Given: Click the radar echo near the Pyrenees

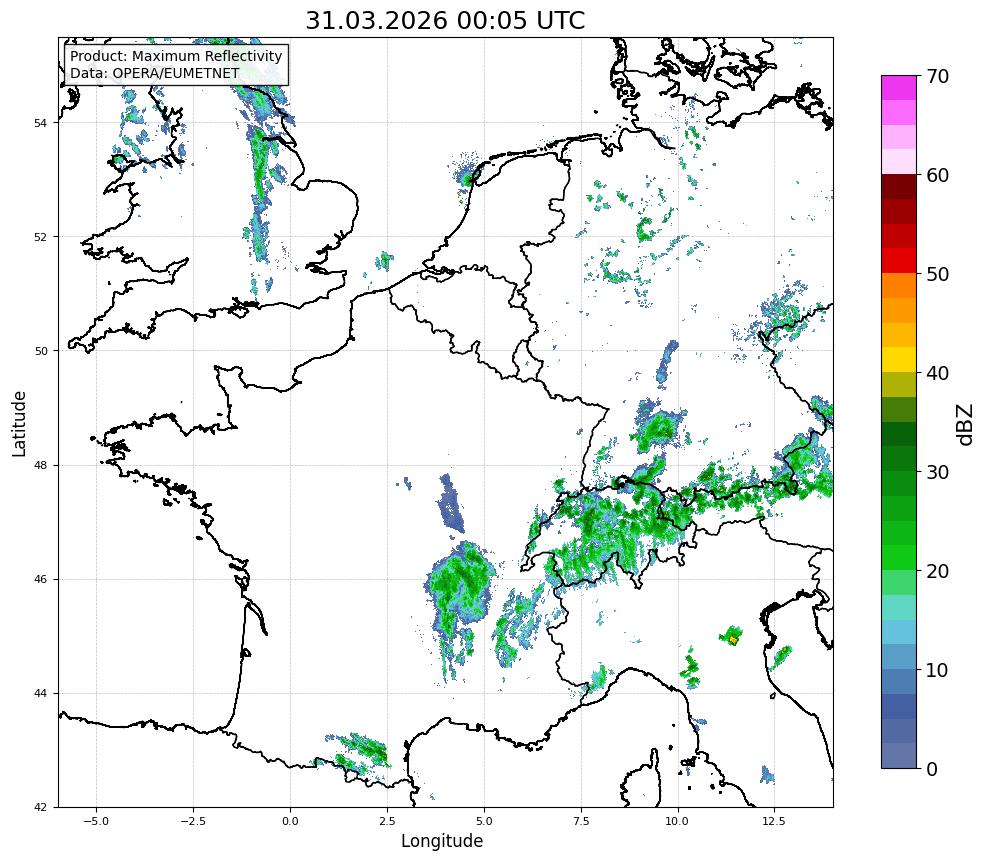Looking at the screenshot, I should (x=359, y=751).
